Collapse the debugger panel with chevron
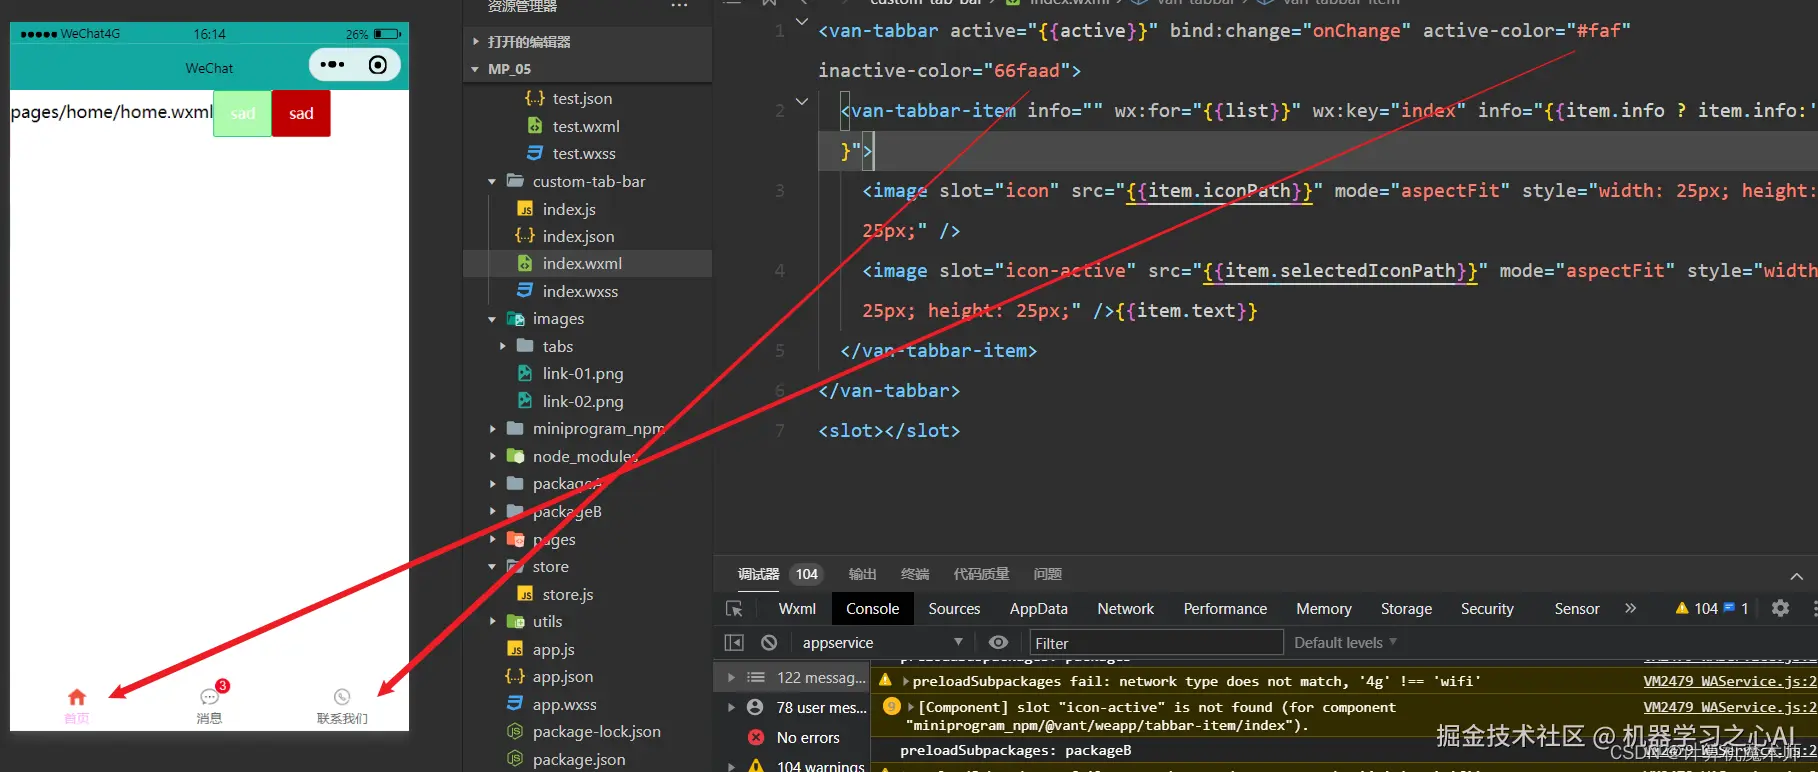 click(x=1796, y=576)
